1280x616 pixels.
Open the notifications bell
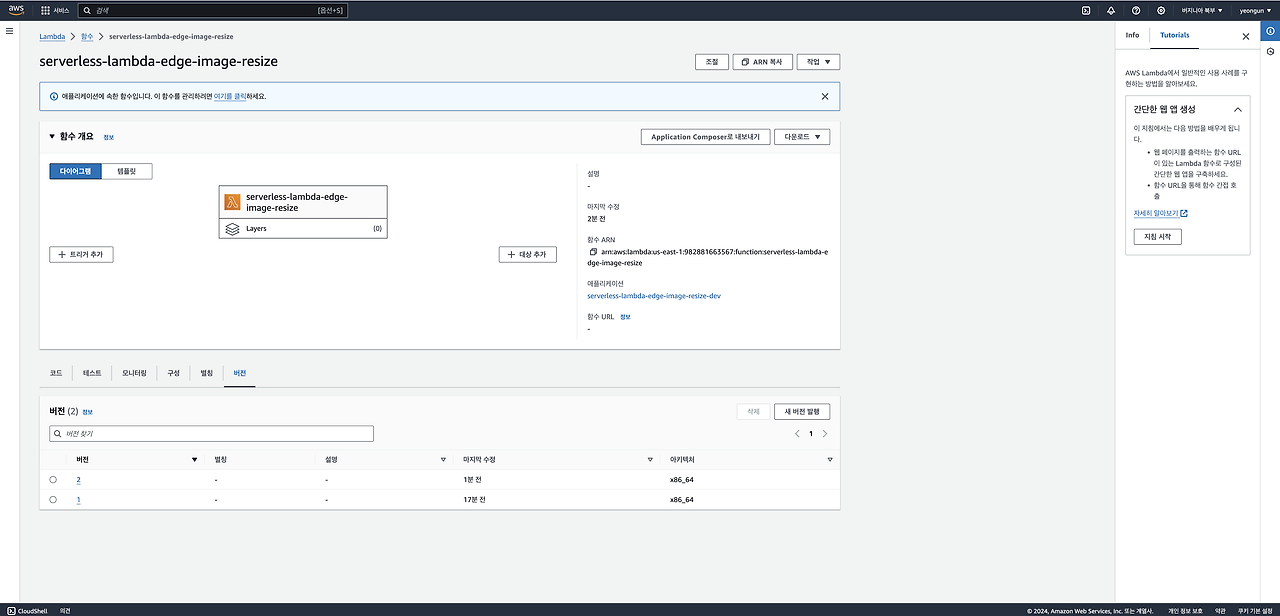point(1111,10)
